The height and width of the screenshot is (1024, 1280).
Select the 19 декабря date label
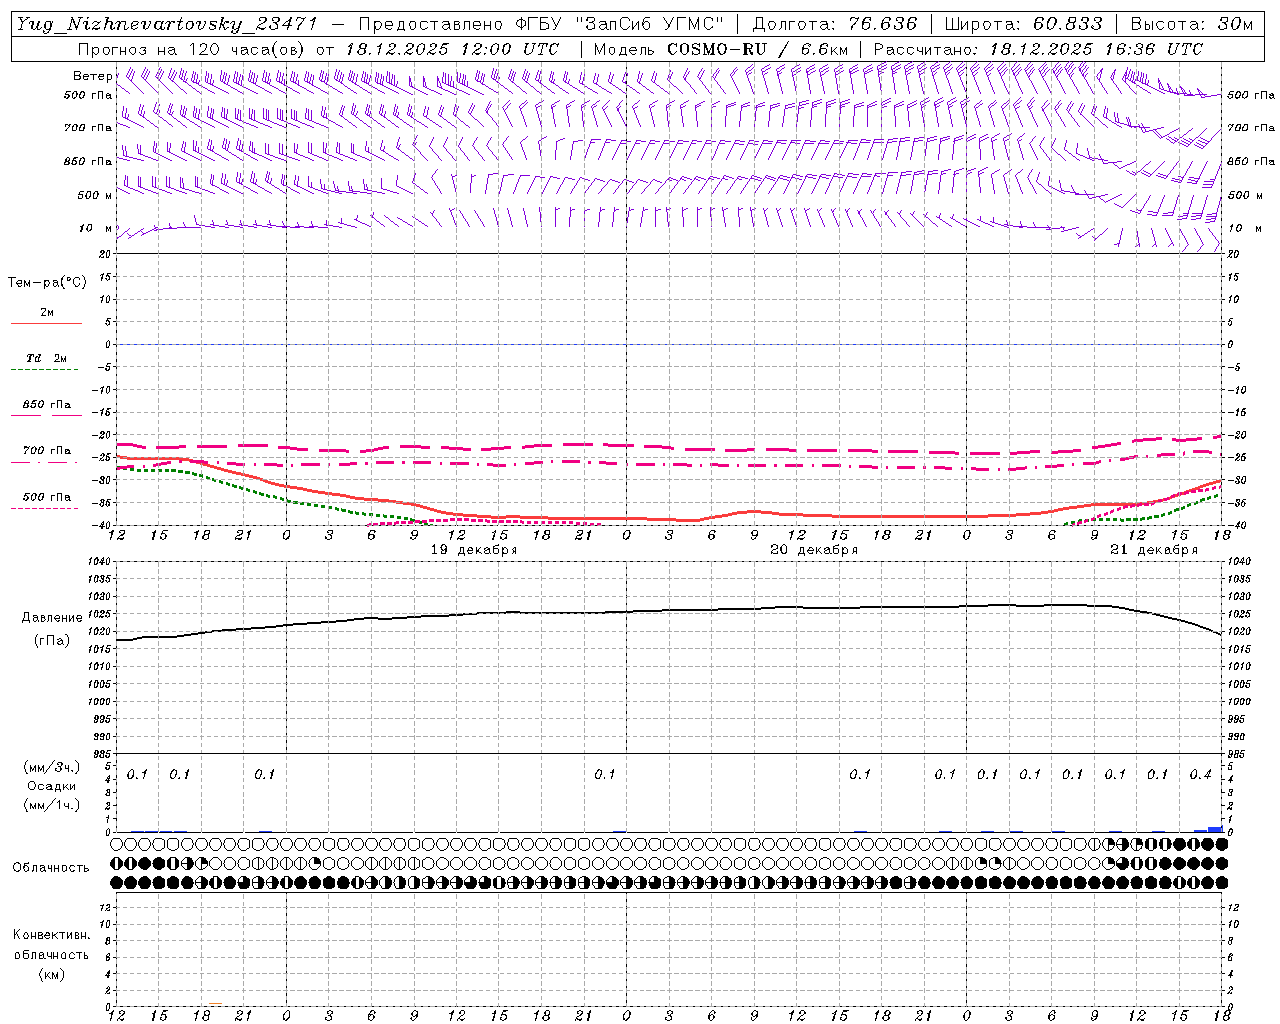click(x=473, y=550)
